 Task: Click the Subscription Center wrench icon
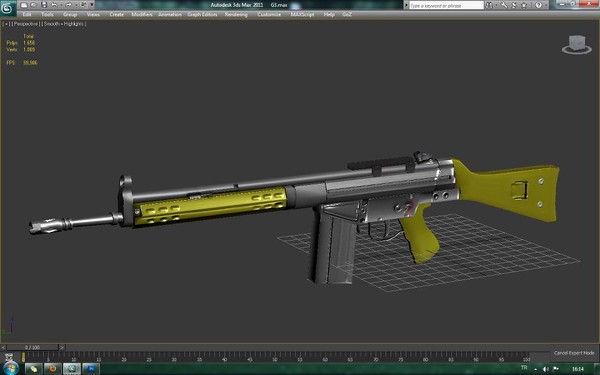(504, 5)
